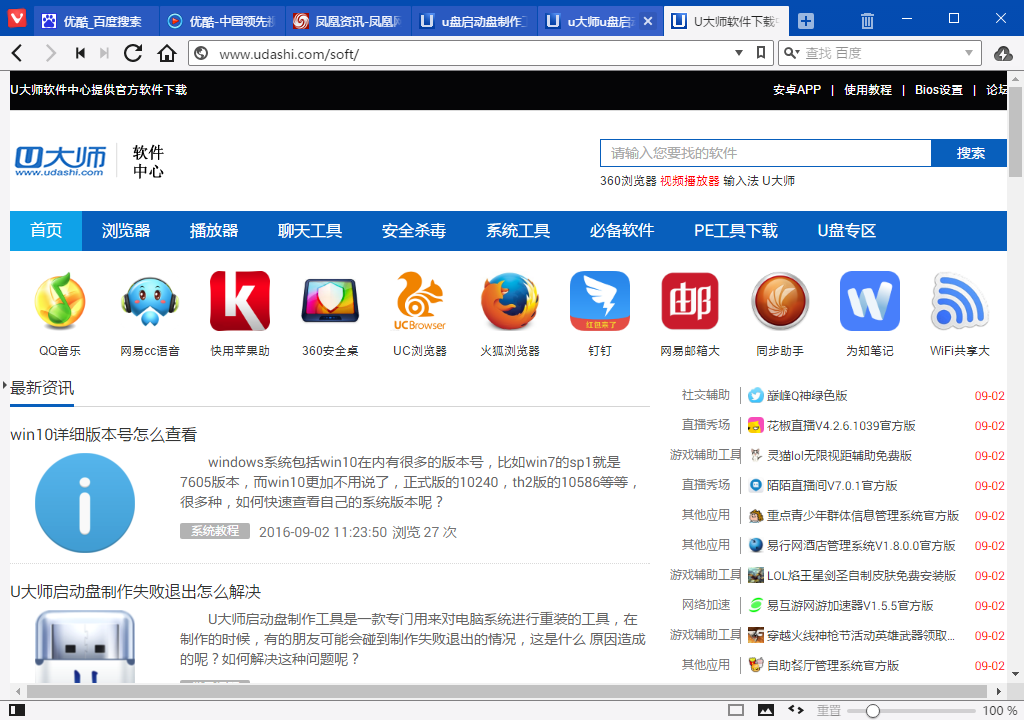
Task: Click the zoom slider in status bar
Action: coord(873,710)
